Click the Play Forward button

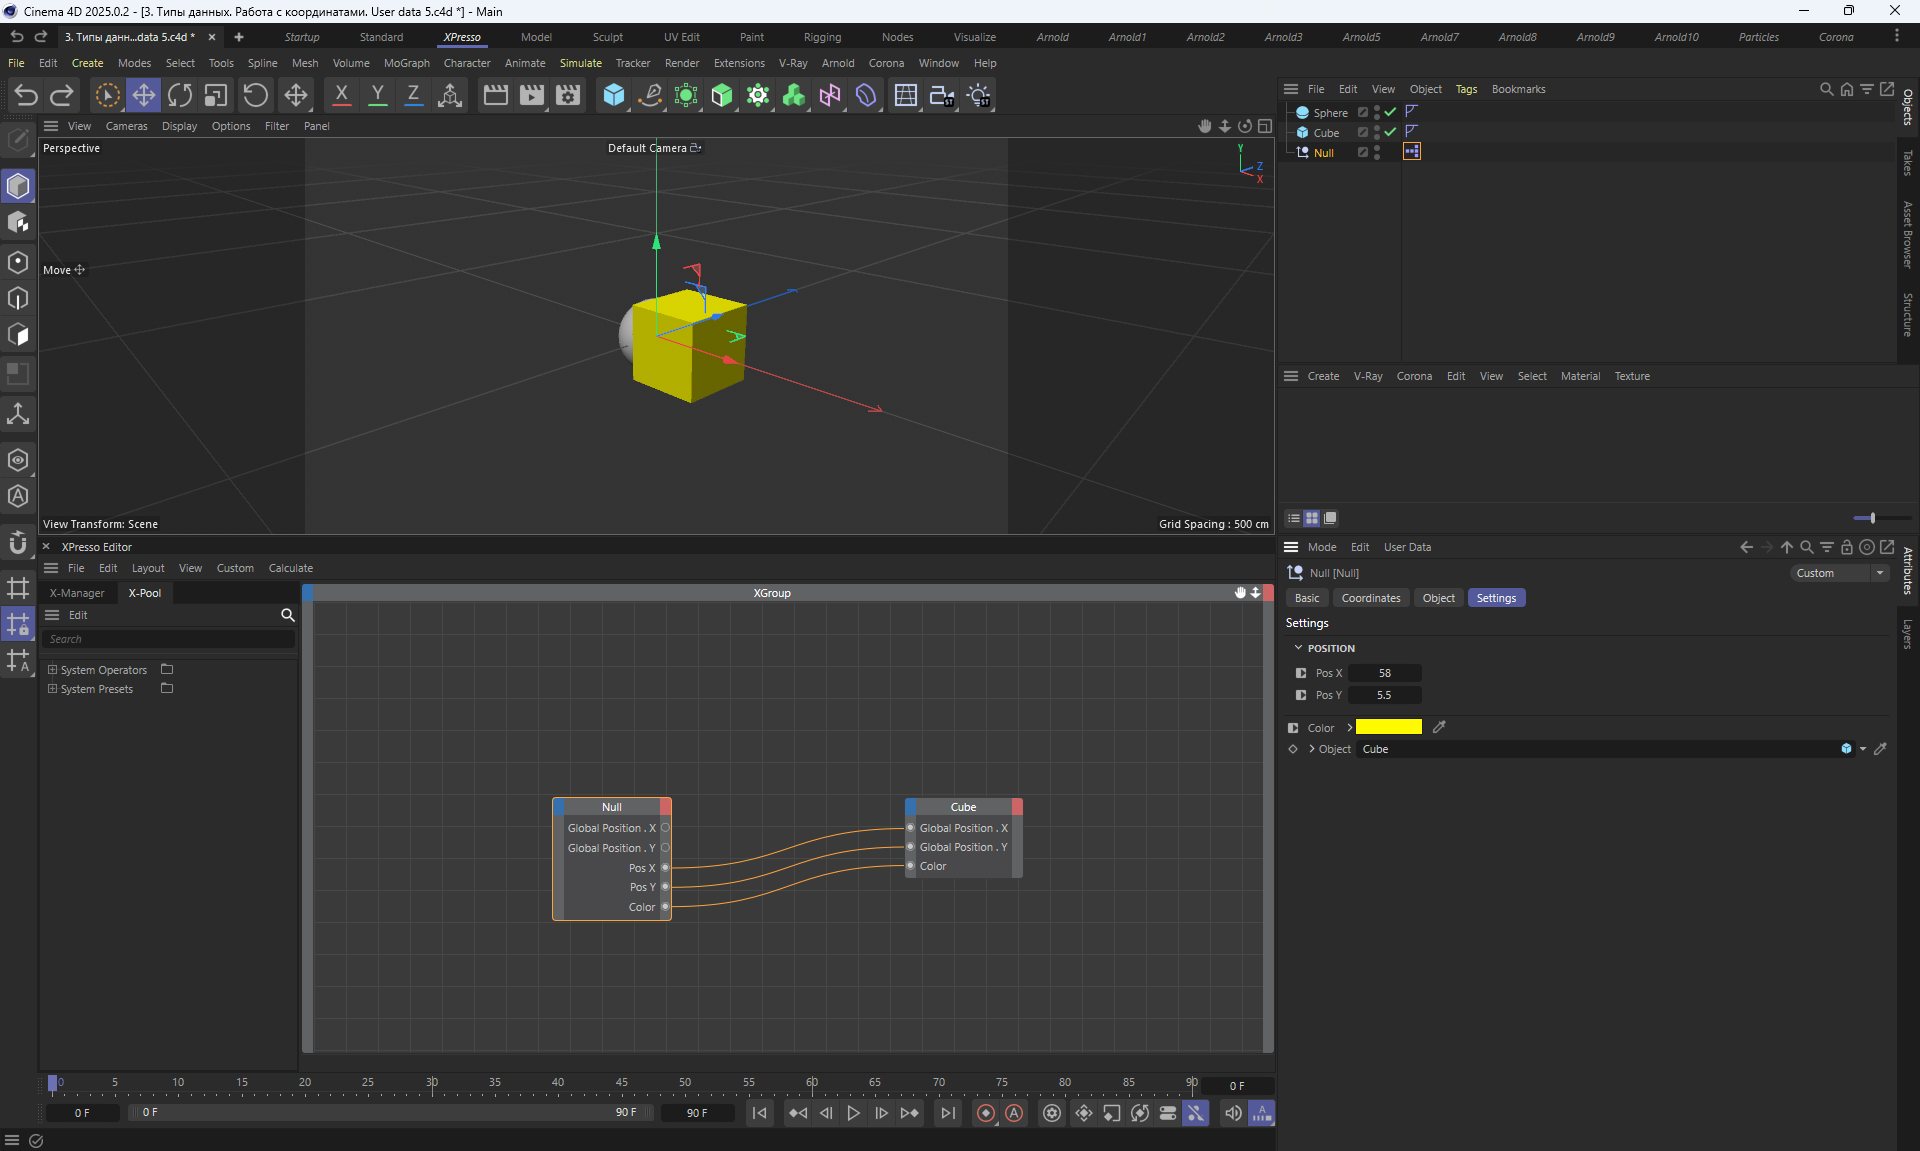pyautogui.click(x=853, y=1113)
